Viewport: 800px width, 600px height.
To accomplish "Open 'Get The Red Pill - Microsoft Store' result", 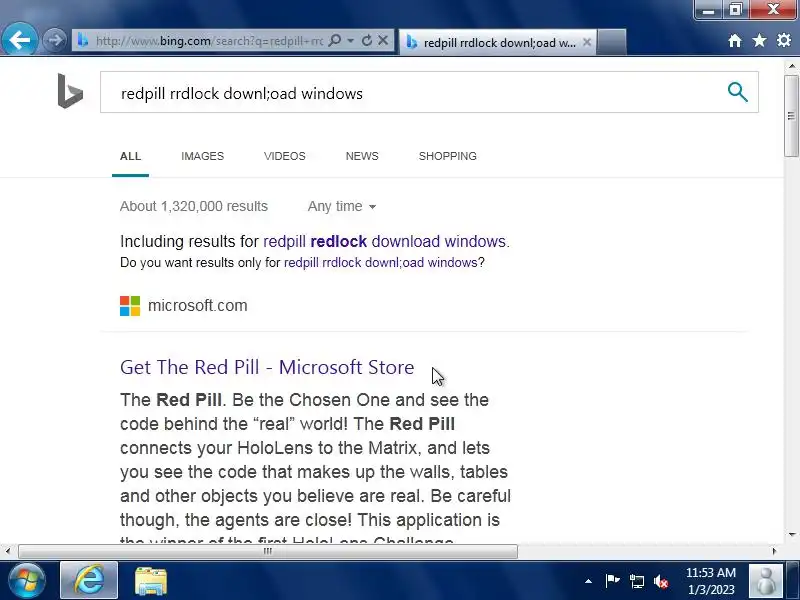I will click(267, 367).
